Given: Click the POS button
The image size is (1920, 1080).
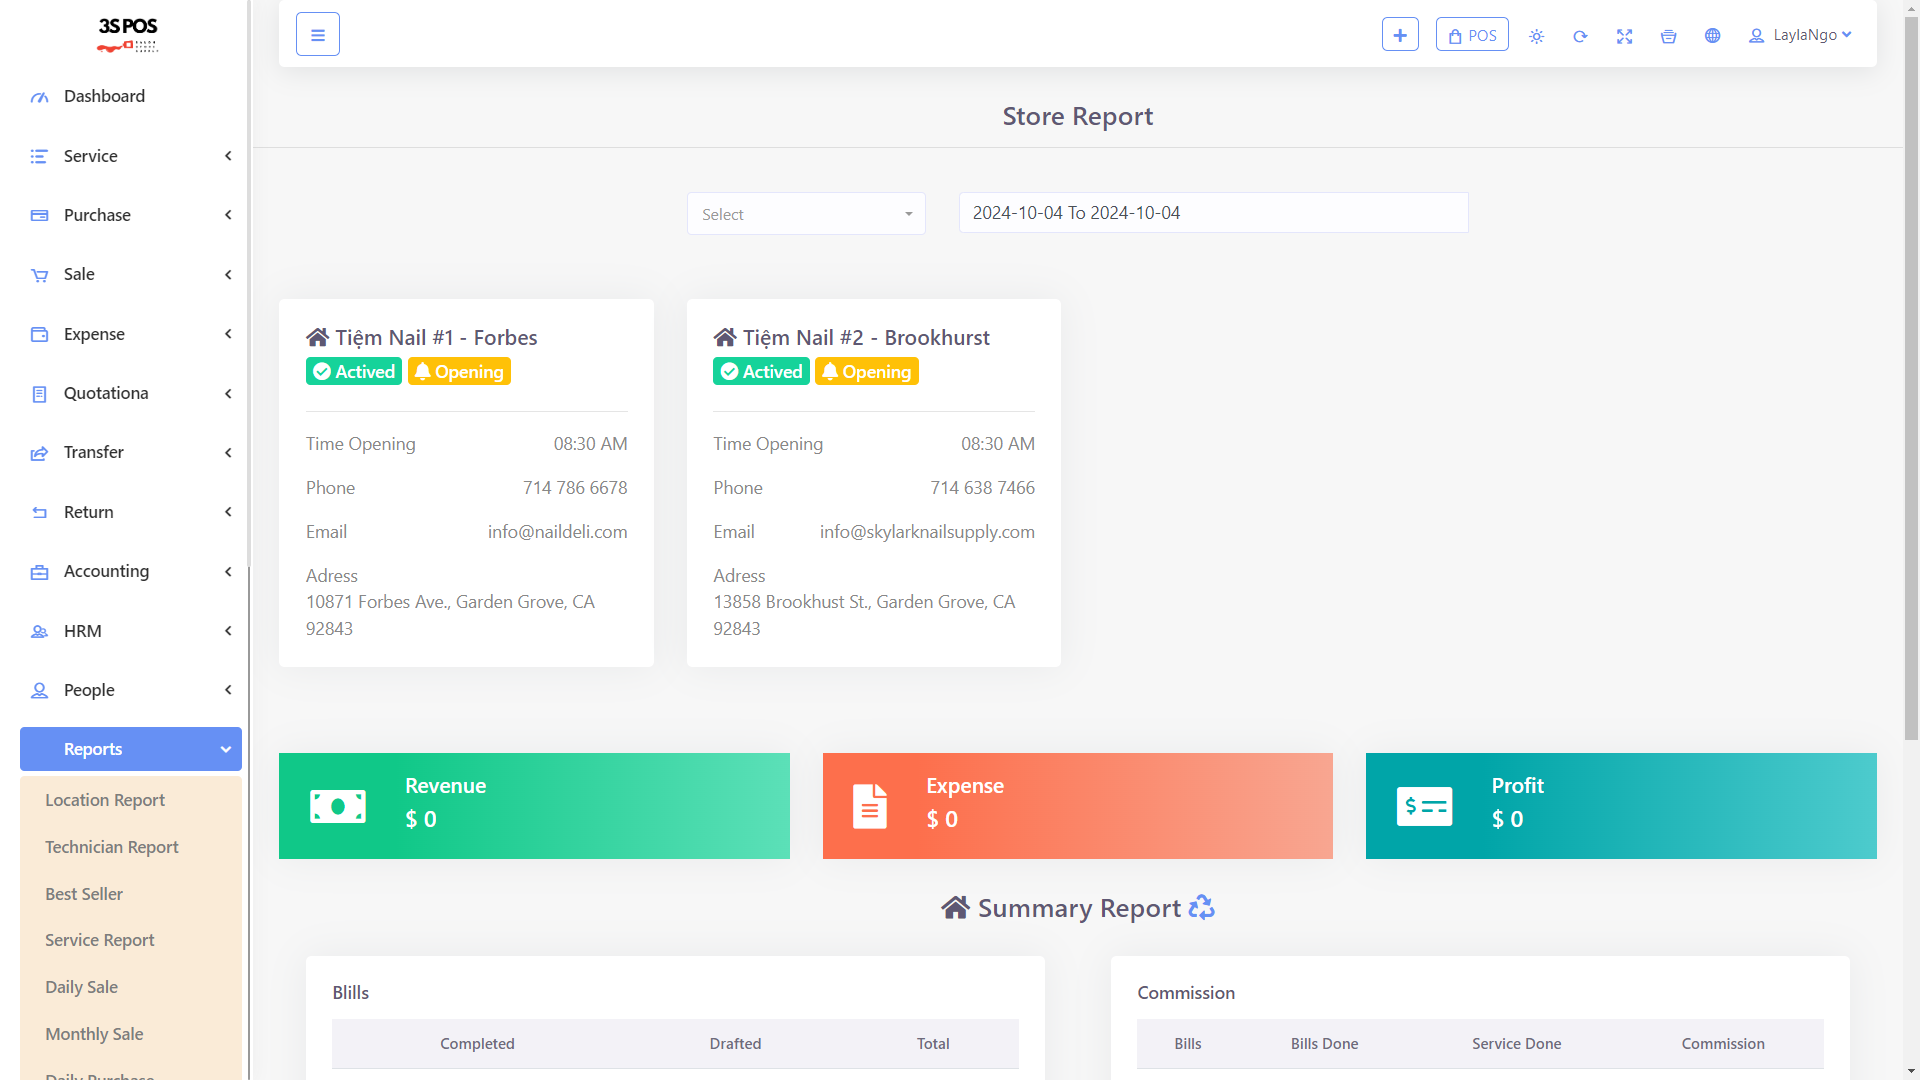Looking at the screenshot, I should click(1472, 35).
